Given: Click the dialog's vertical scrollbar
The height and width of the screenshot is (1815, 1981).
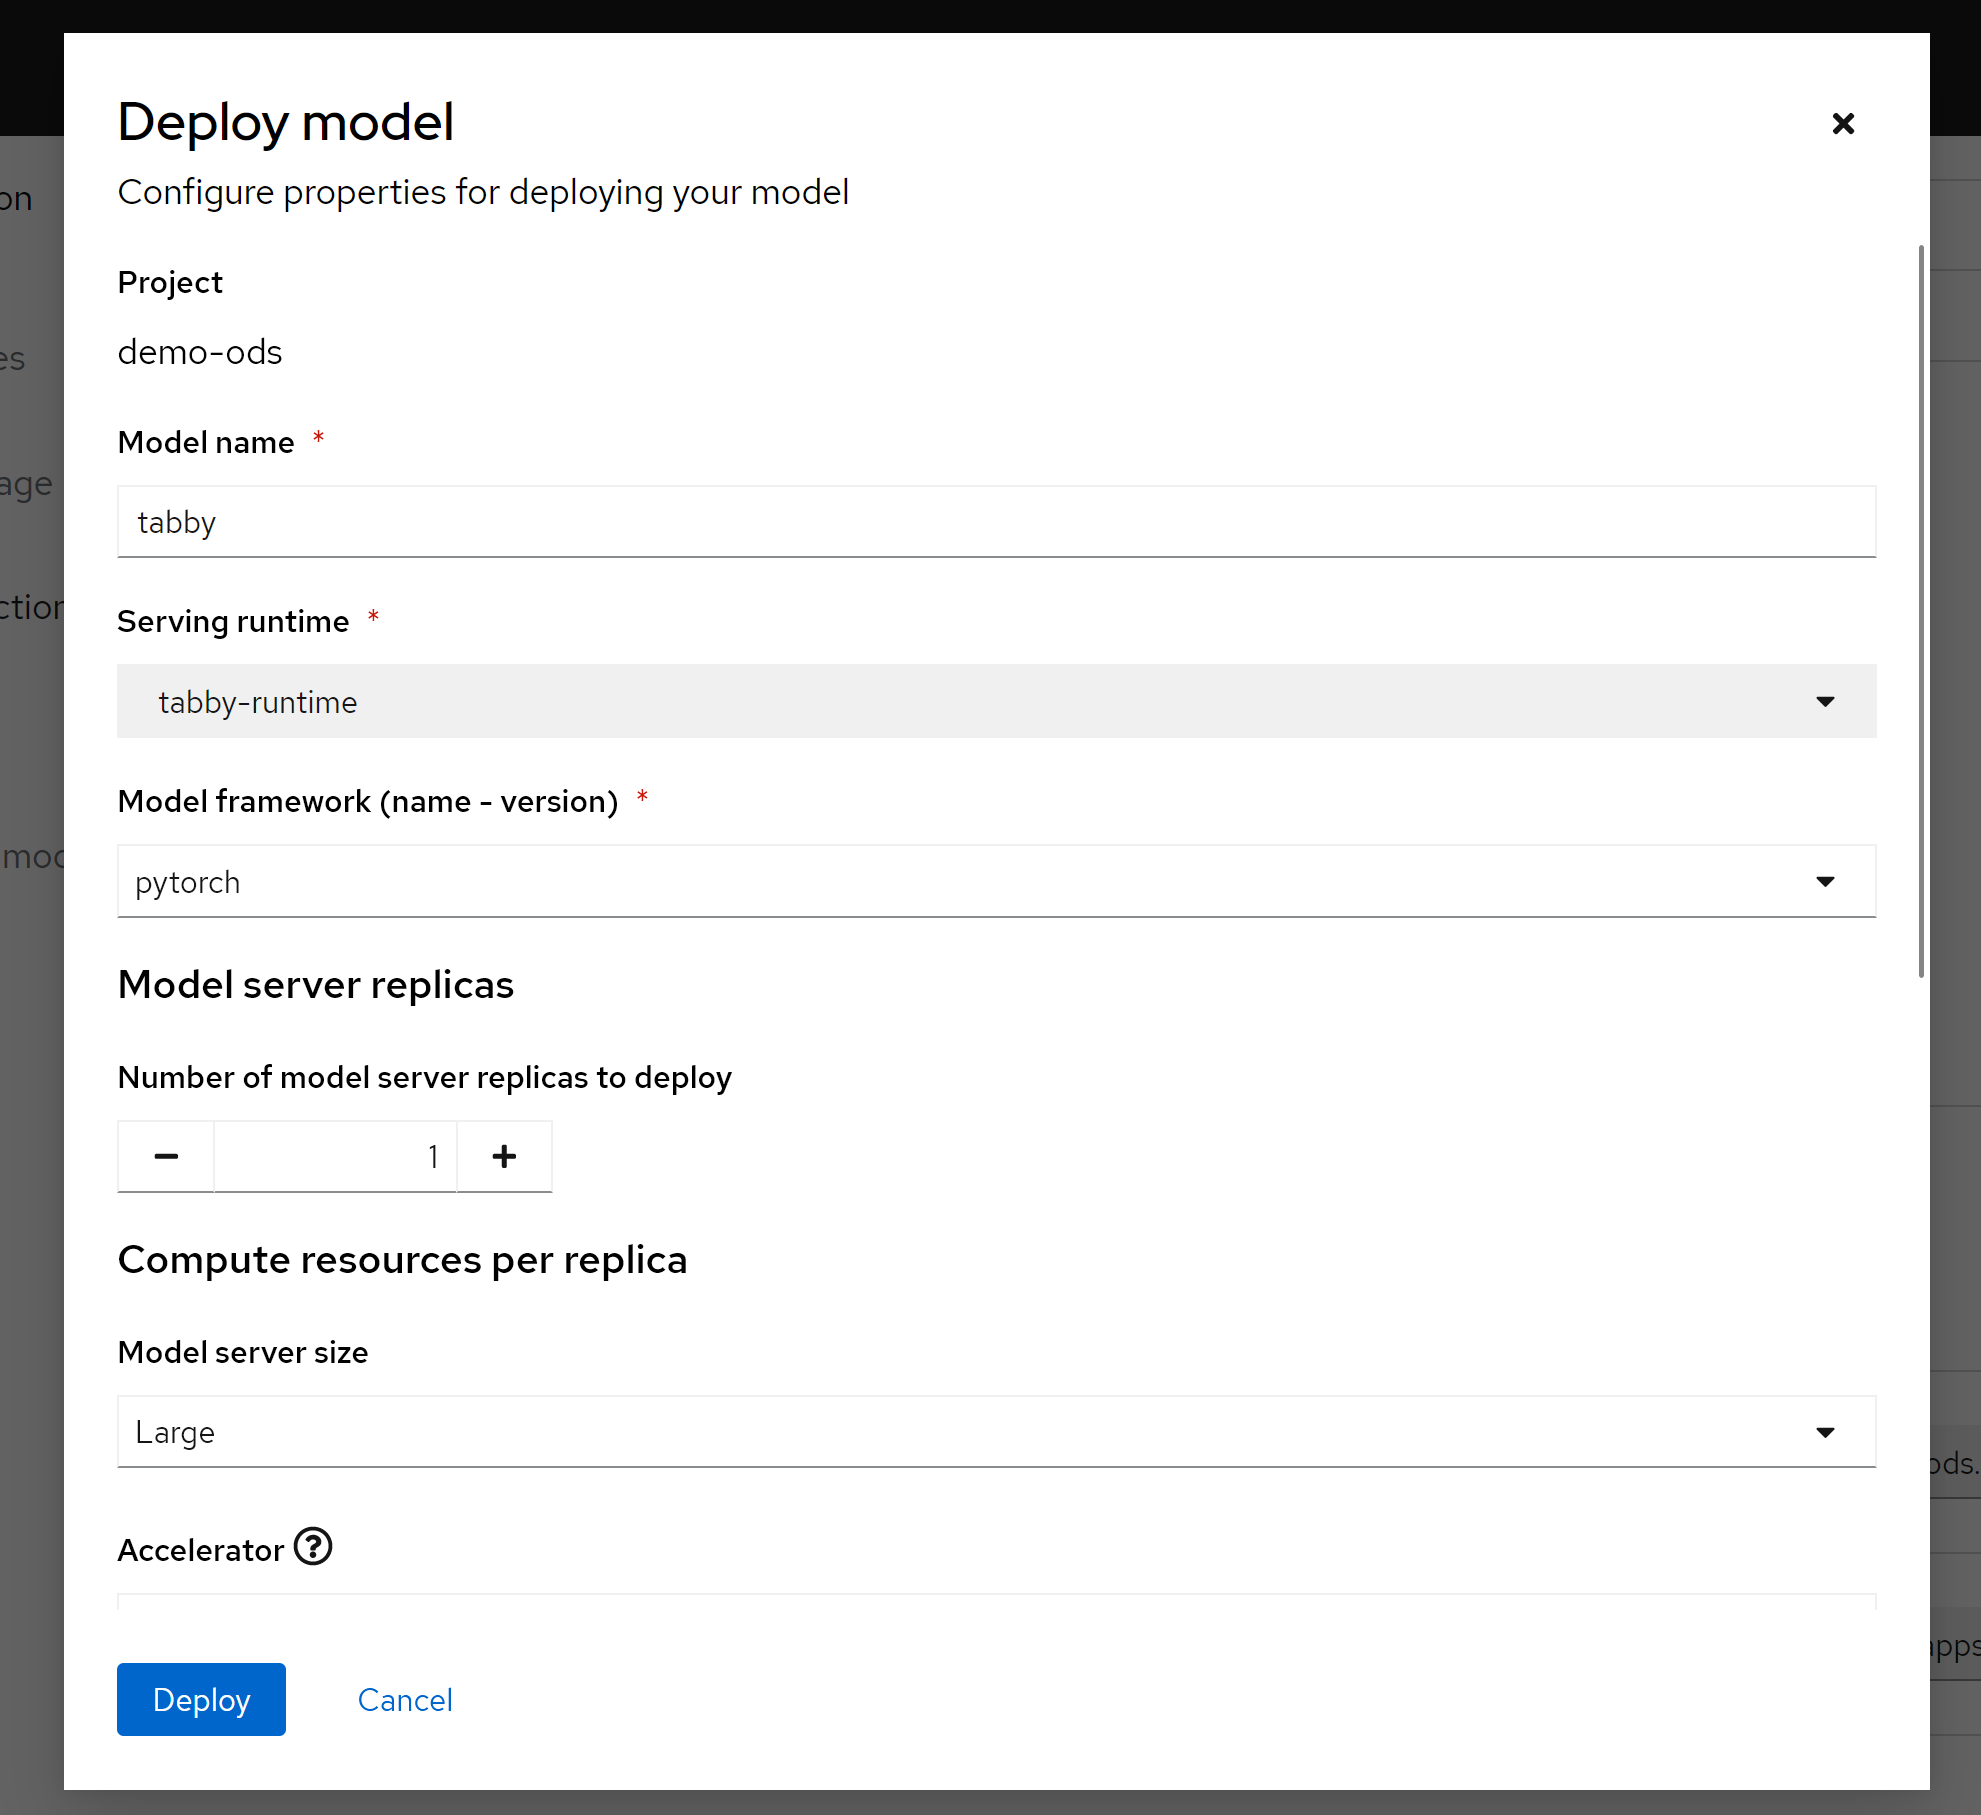Looking at the screenshot, I should (1921, 610).
